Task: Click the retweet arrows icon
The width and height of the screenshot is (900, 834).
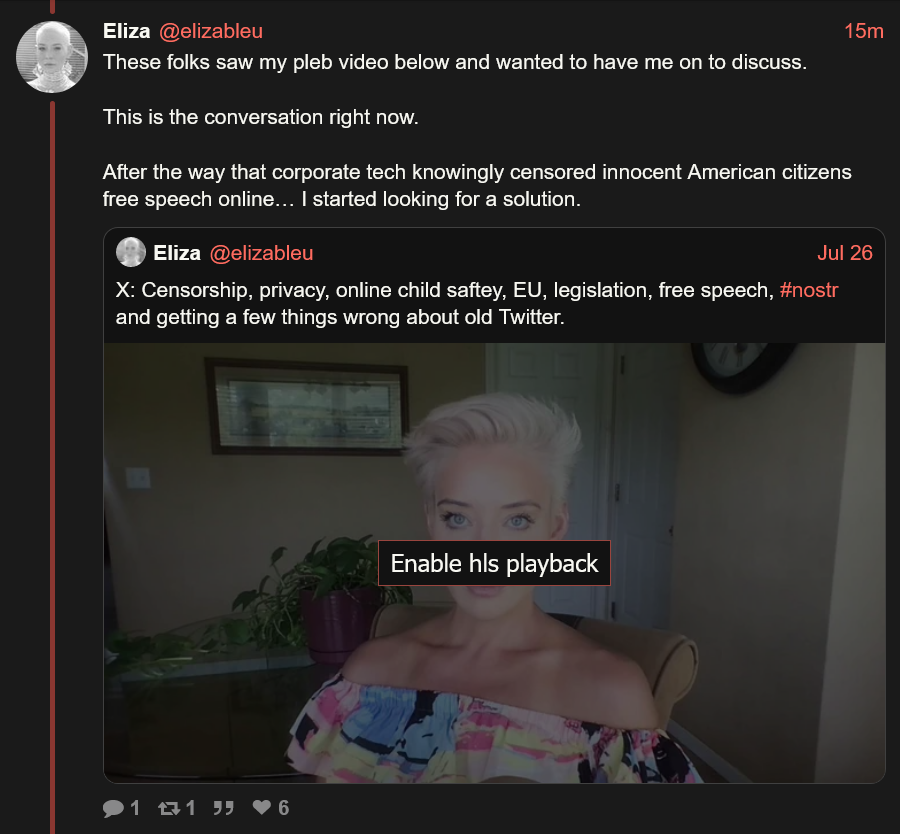Action: 169,808
